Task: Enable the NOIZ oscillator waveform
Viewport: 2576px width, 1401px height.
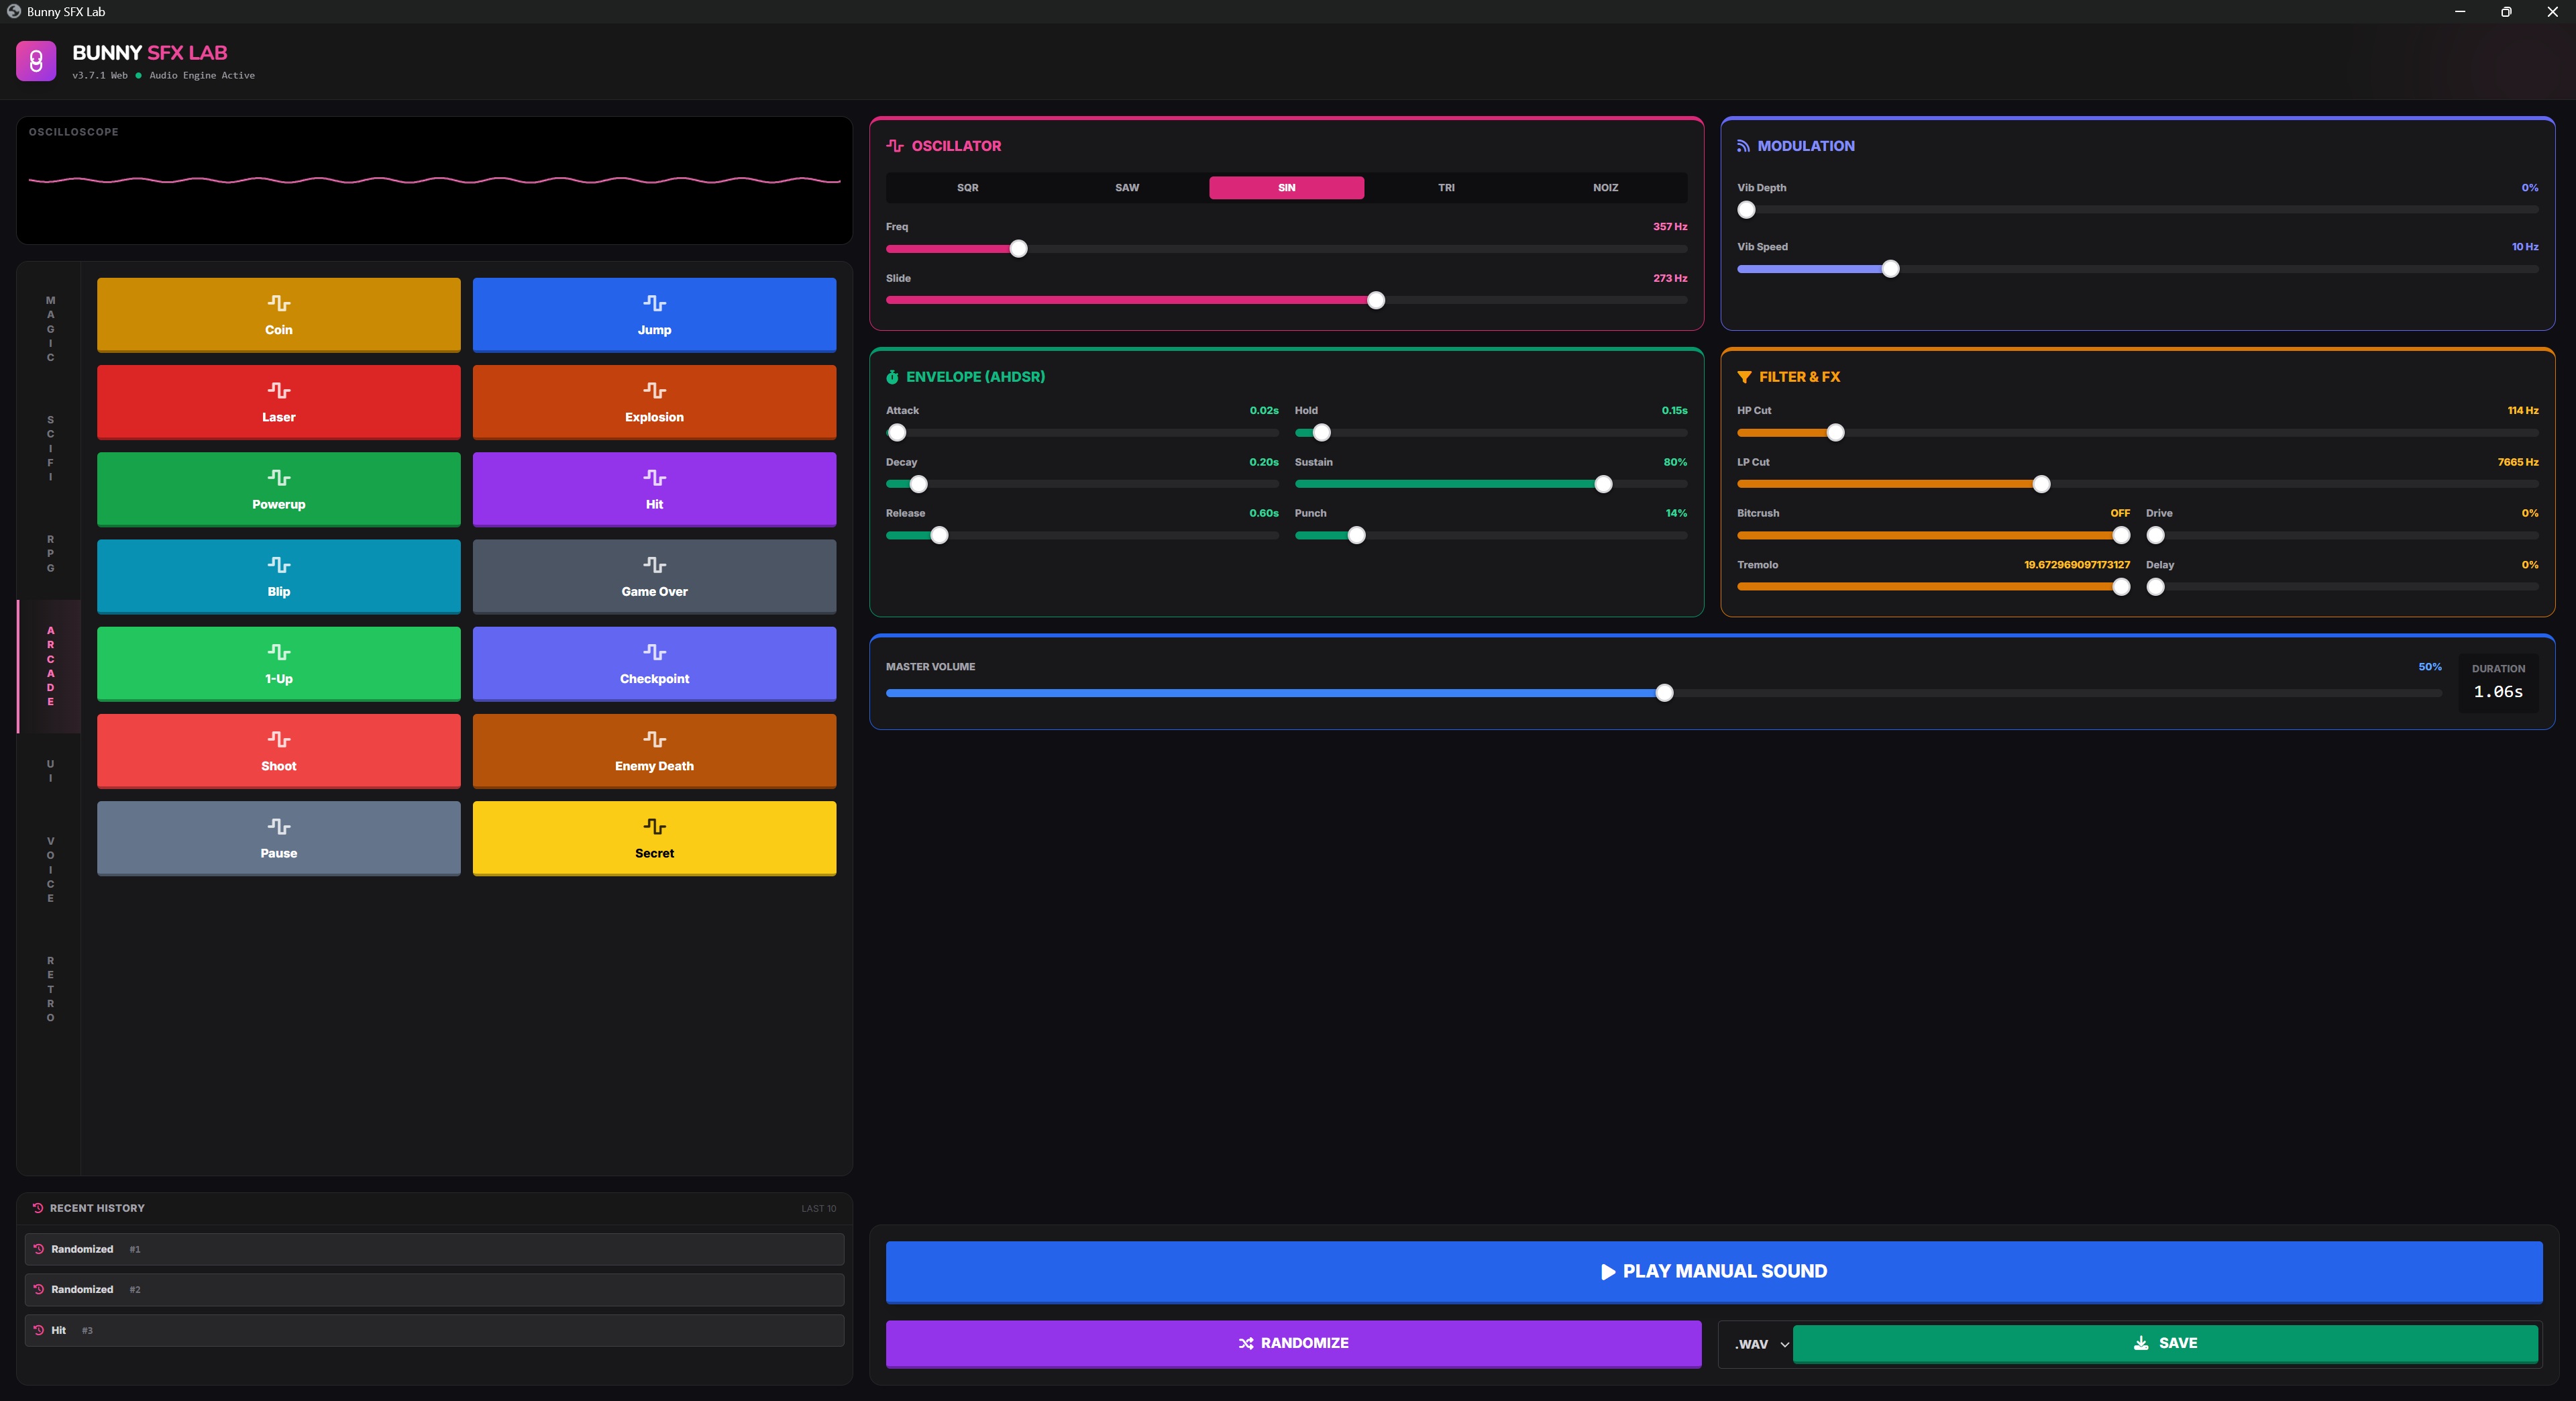Action: tap(1605, 188)
